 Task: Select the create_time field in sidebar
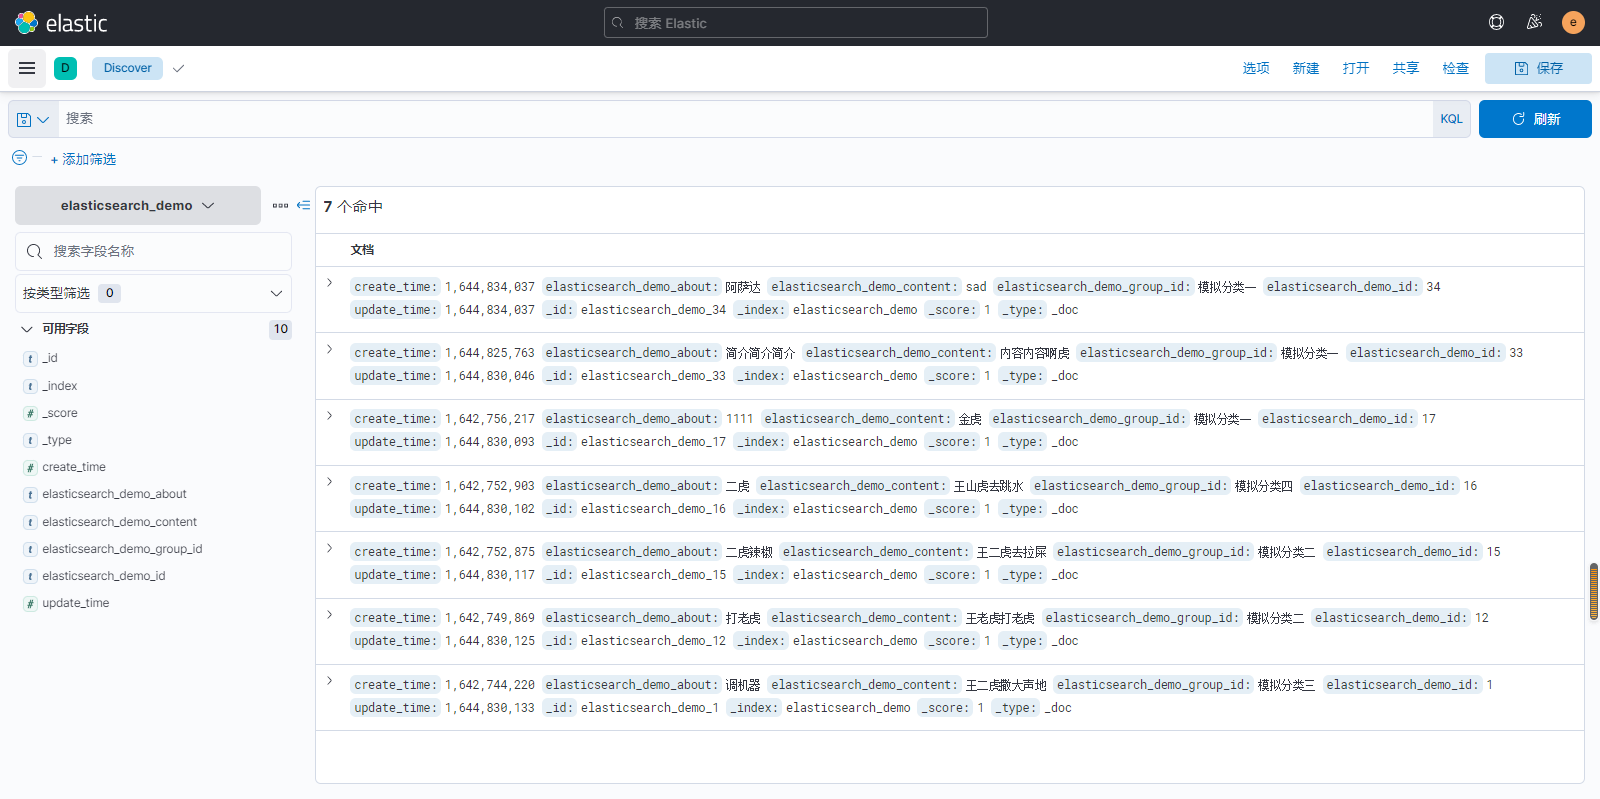(x=74, y=467)
